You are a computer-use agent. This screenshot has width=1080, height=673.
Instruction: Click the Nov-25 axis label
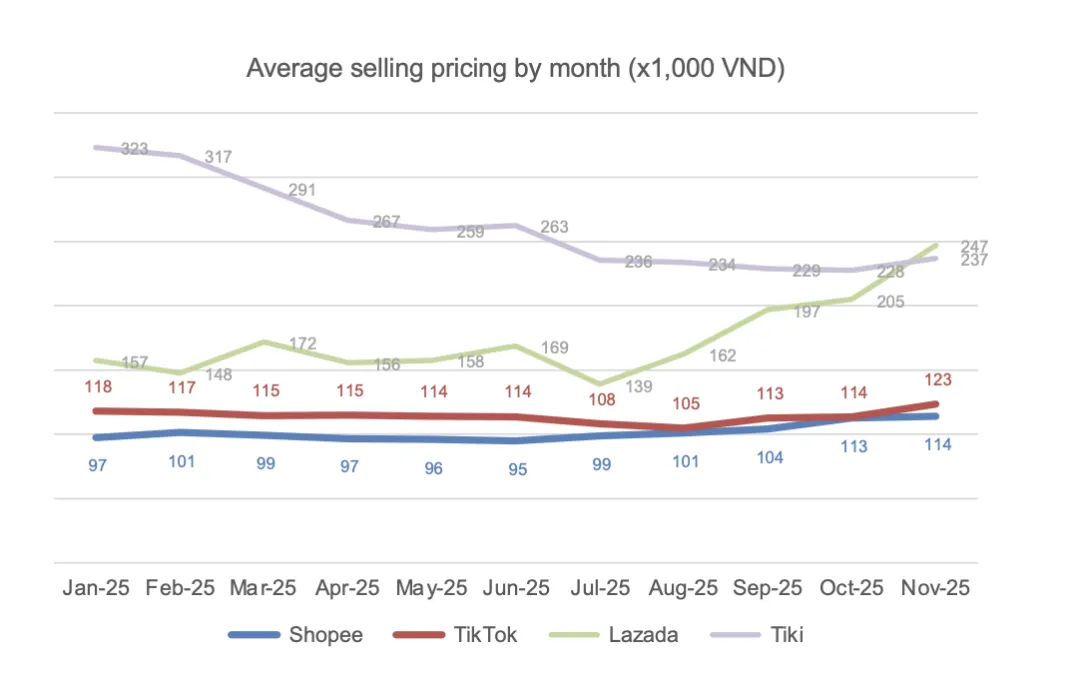pos(936,588)
